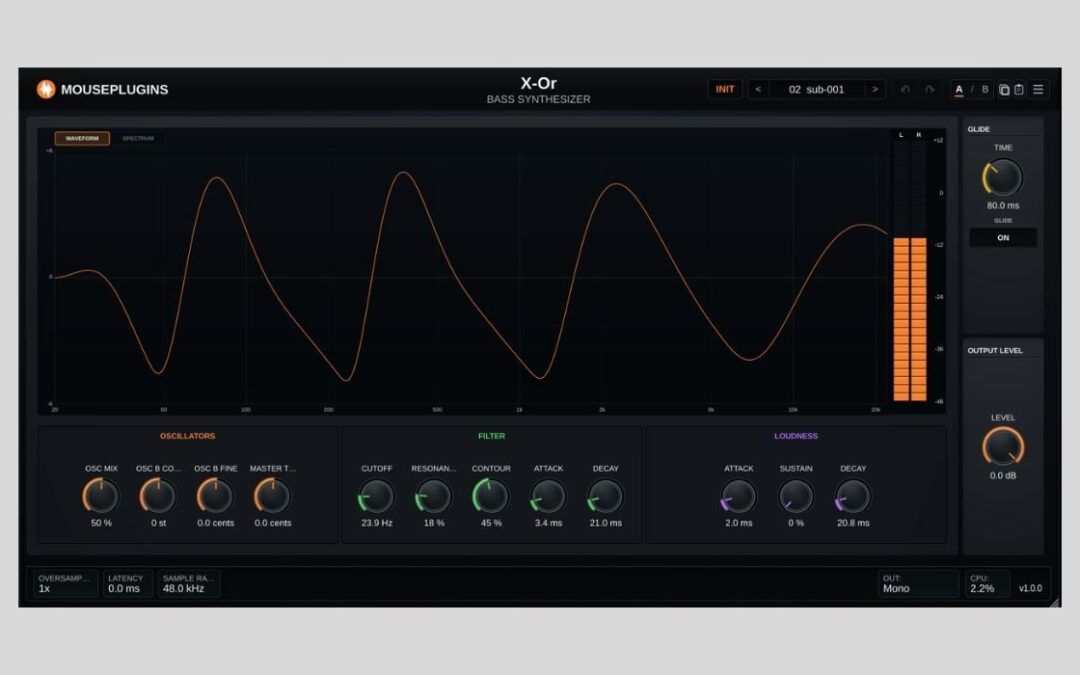1080x675 pixels.
Task: Click the OSCILLATORS section header
Action: pyautogui.click(x=187, y=436)
